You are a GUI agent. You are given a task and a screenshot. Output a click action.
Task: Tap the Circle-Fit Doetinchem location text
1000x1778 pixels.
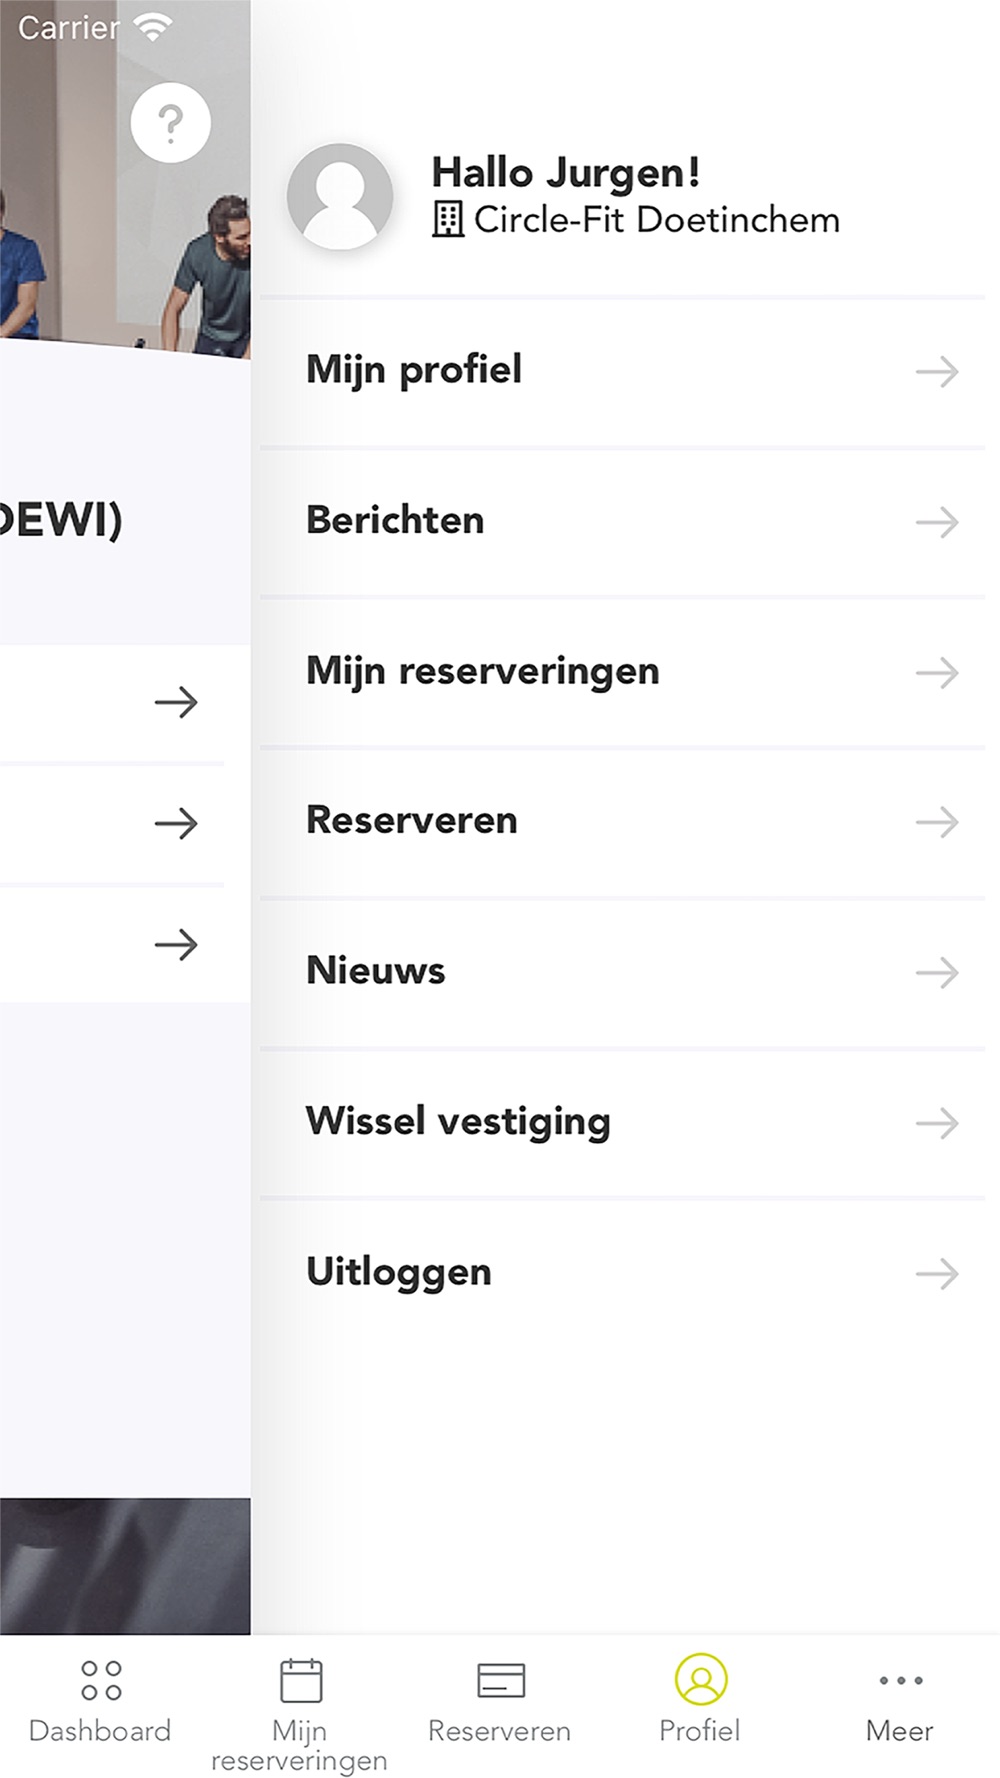[657, 219]
